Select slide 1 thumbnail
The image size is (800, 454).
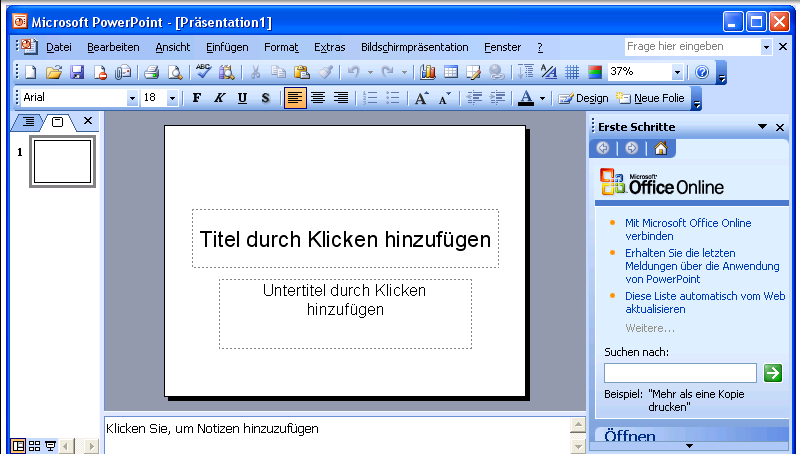(x=62, y=161)
